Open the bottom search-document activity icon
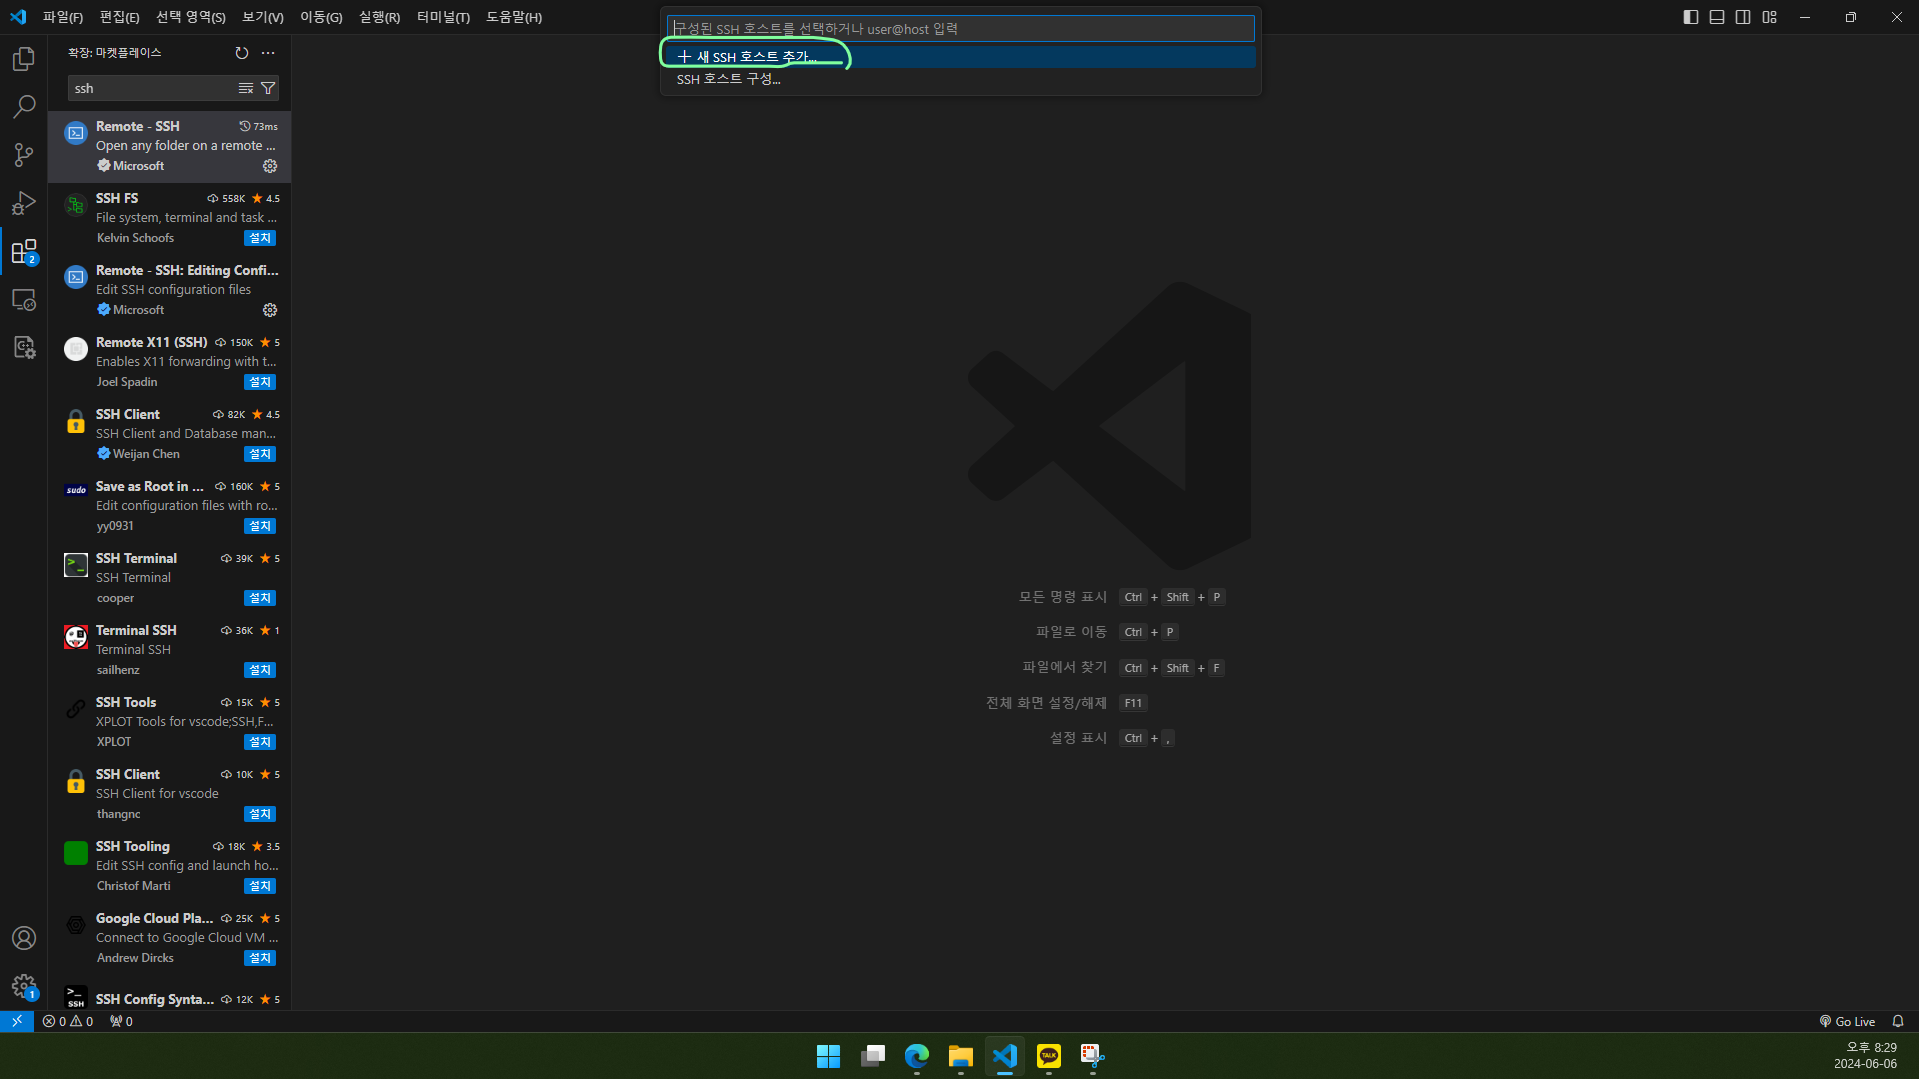Viewport: 1919px width, 1079px height. tap(24, 347)
